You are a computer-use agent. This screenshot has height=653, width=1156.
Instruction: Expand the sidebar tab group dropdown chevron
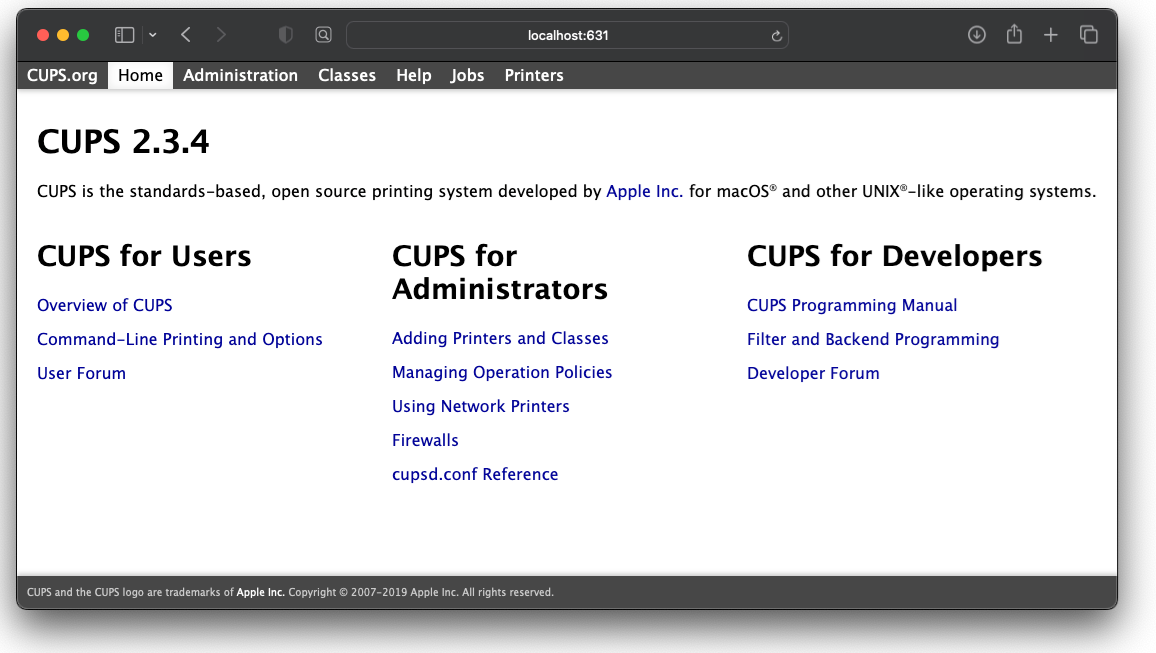[152, 35]
